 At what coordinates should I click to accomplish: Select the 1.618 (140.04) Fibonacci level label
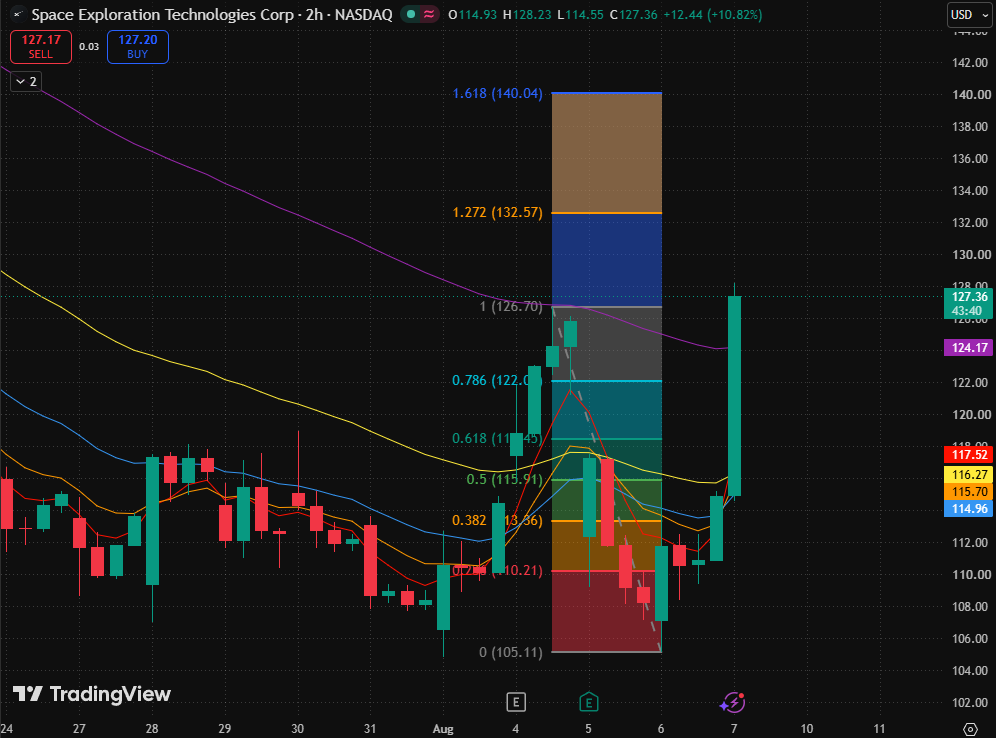point(497,93)
